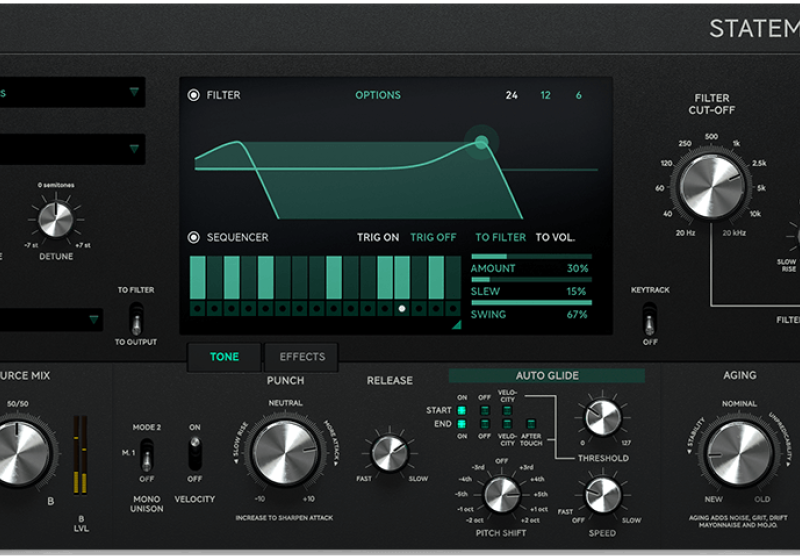Open the top-left preset dropdown arrow
Image resolution: width=800 pixels, height=560 pixels.
[134, 93]
